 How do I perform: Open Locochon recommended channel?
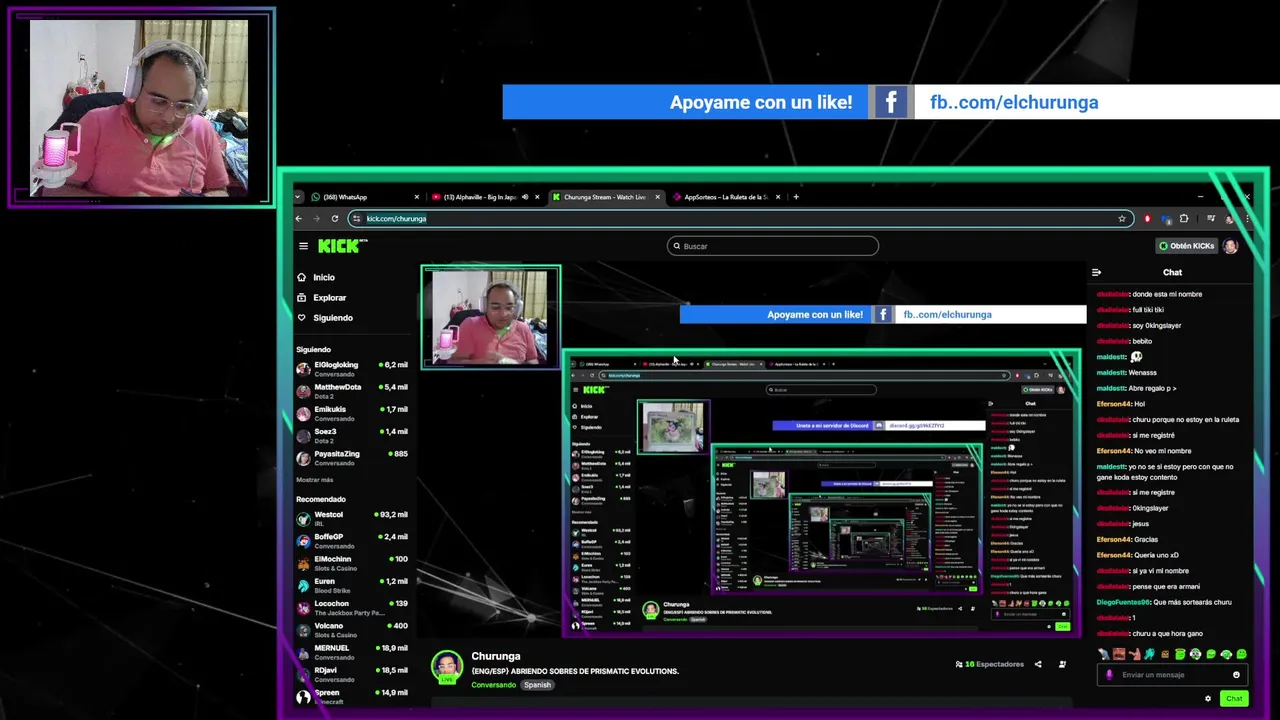[352, 608]
